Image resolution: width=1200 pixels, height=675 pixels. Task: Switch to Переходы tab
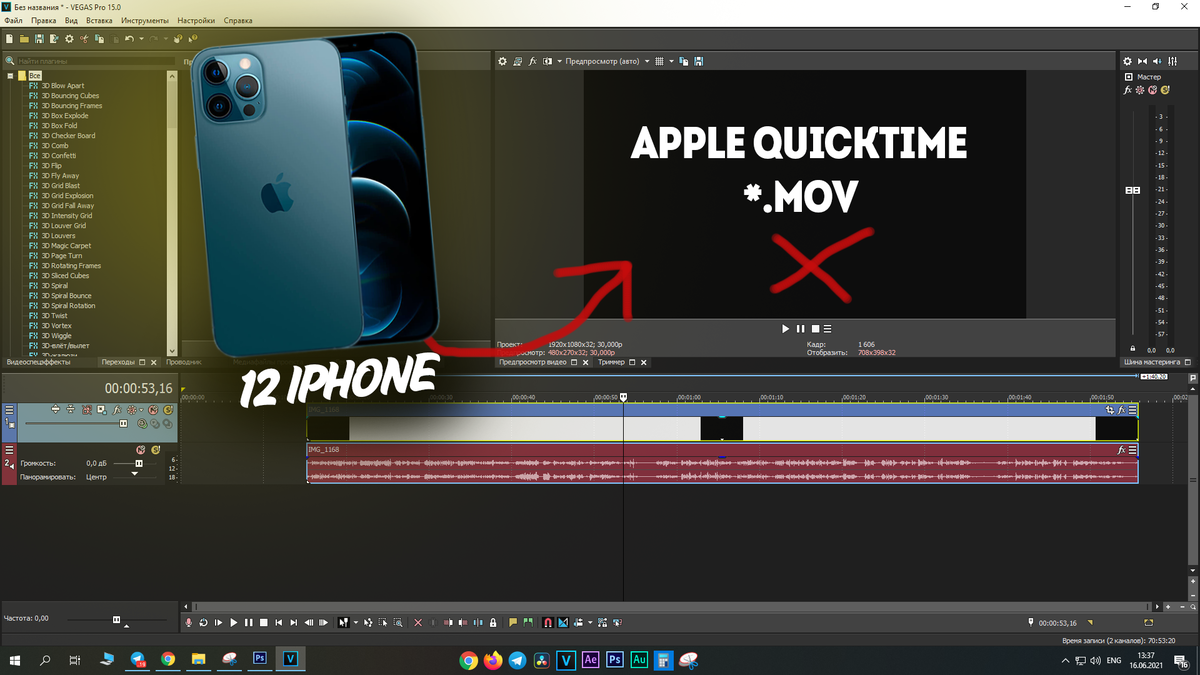coord(118,362)
